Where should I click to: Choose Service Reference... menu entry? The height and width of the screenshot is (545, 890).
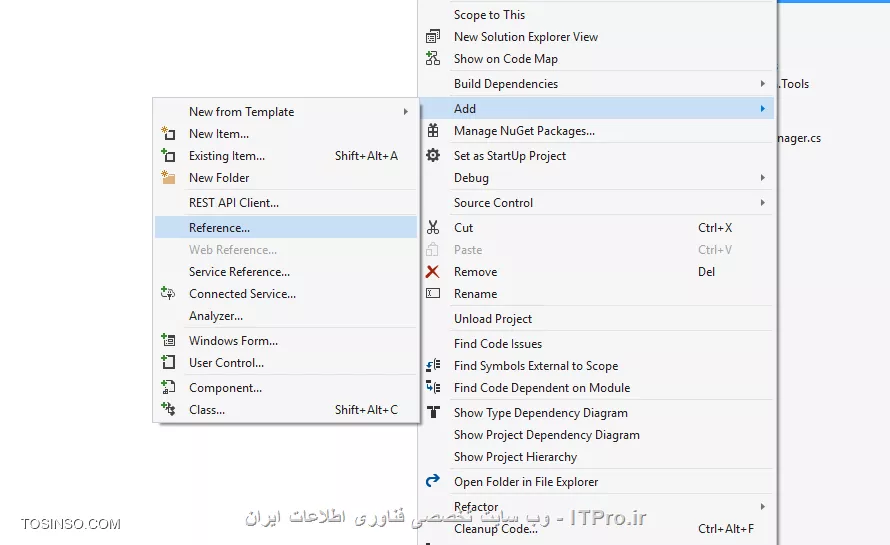[x=239, y=272]
